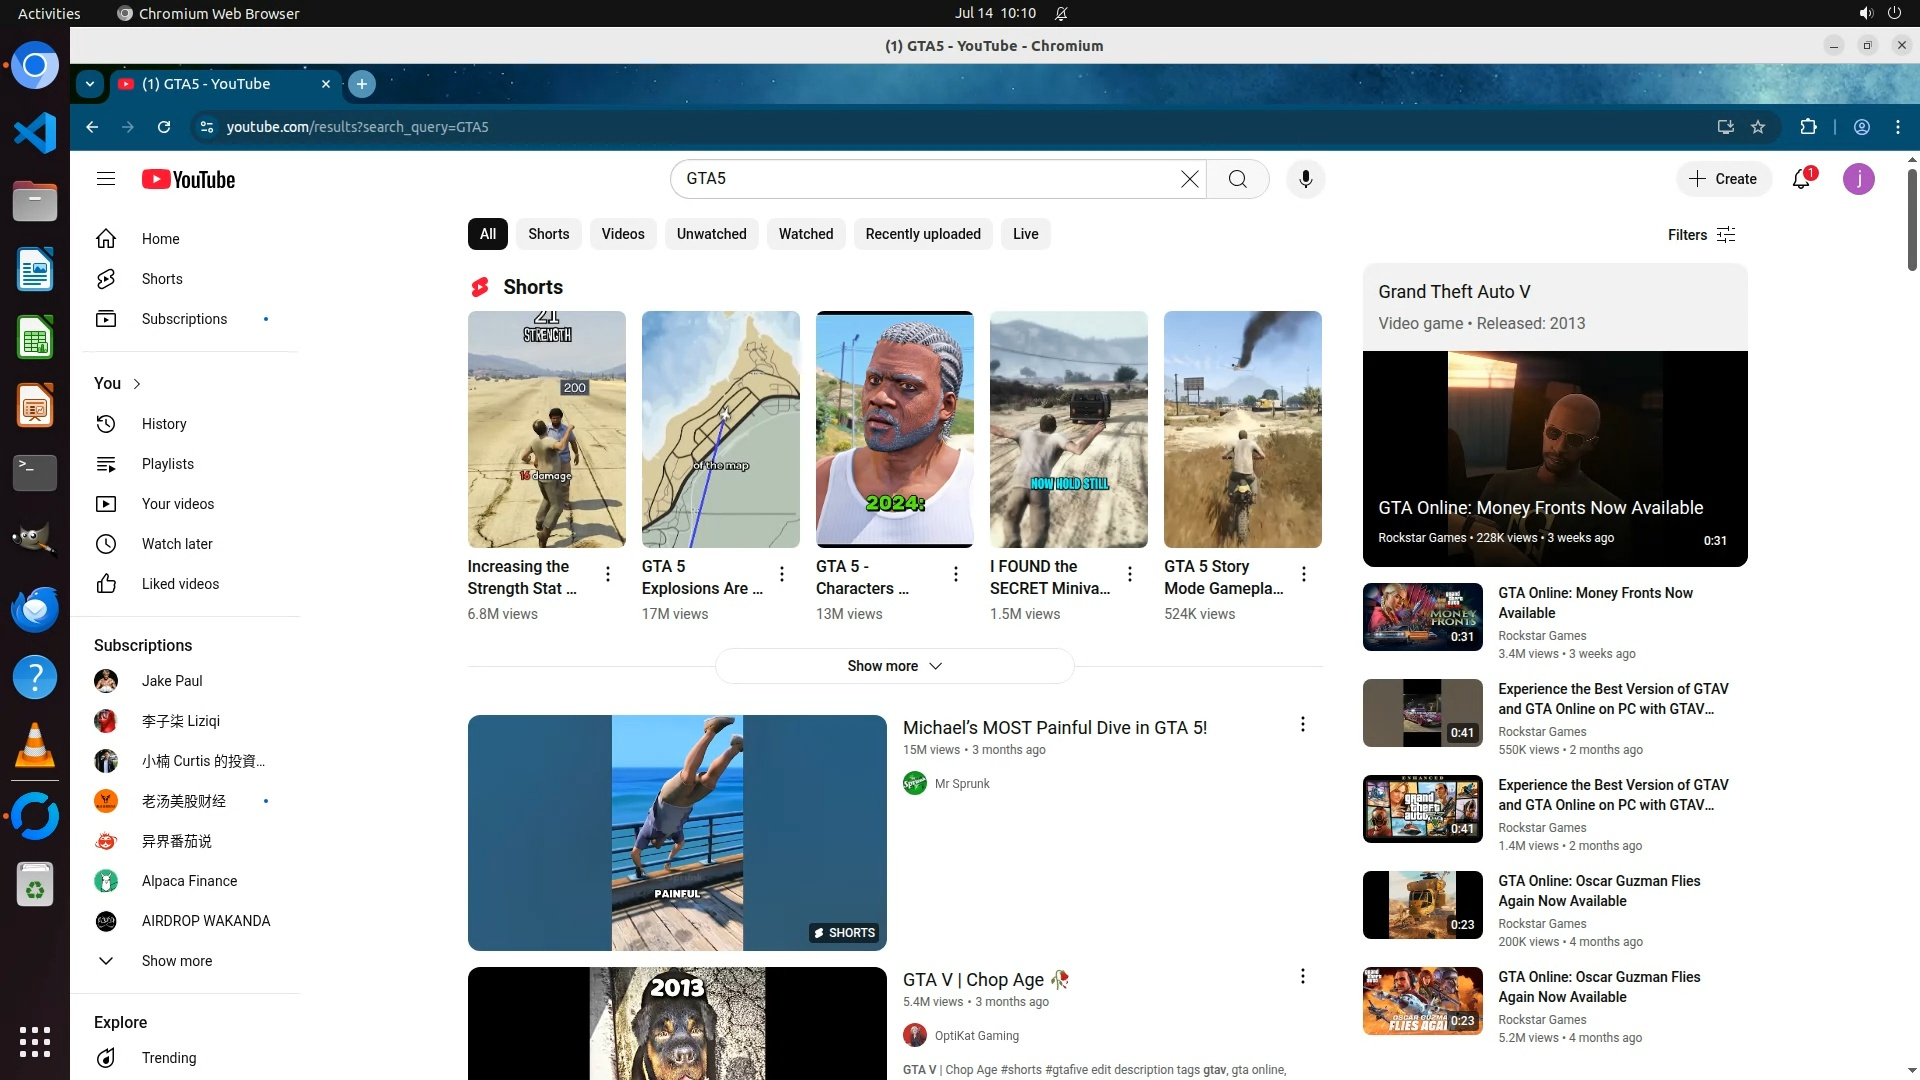
Task: Expand subscriptions list via Show more
Action: [x=176, y=961]
